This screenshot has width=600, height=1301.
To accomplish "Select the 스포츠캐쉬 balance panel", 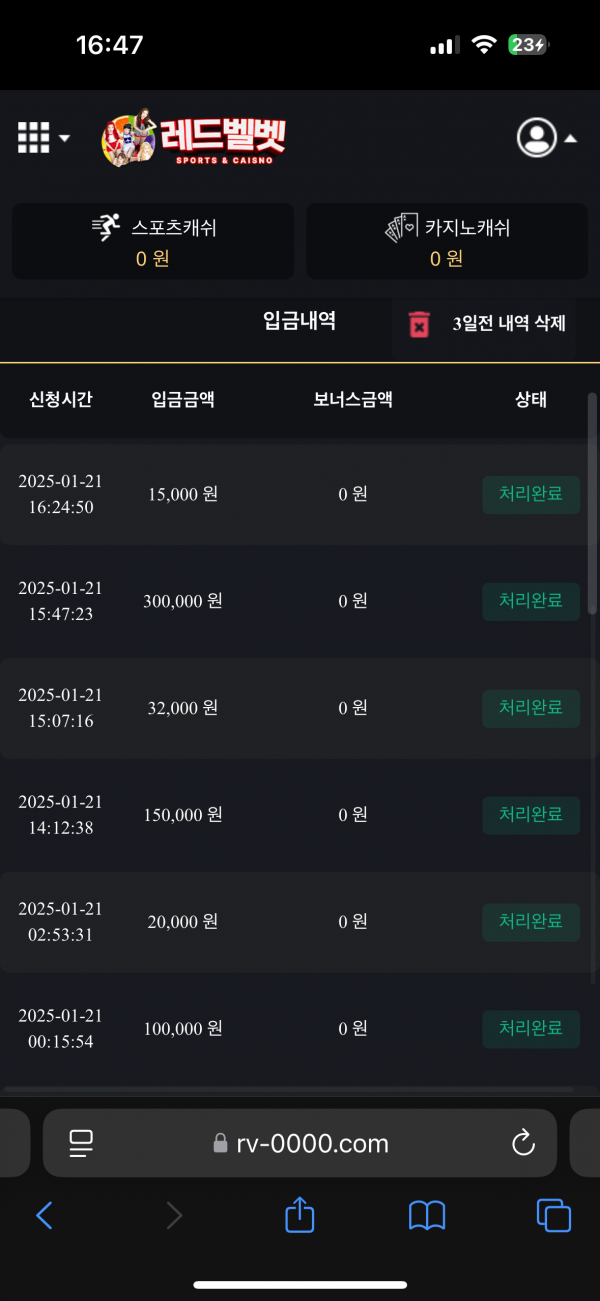I will pyautogui.click(x=153, y=241).
